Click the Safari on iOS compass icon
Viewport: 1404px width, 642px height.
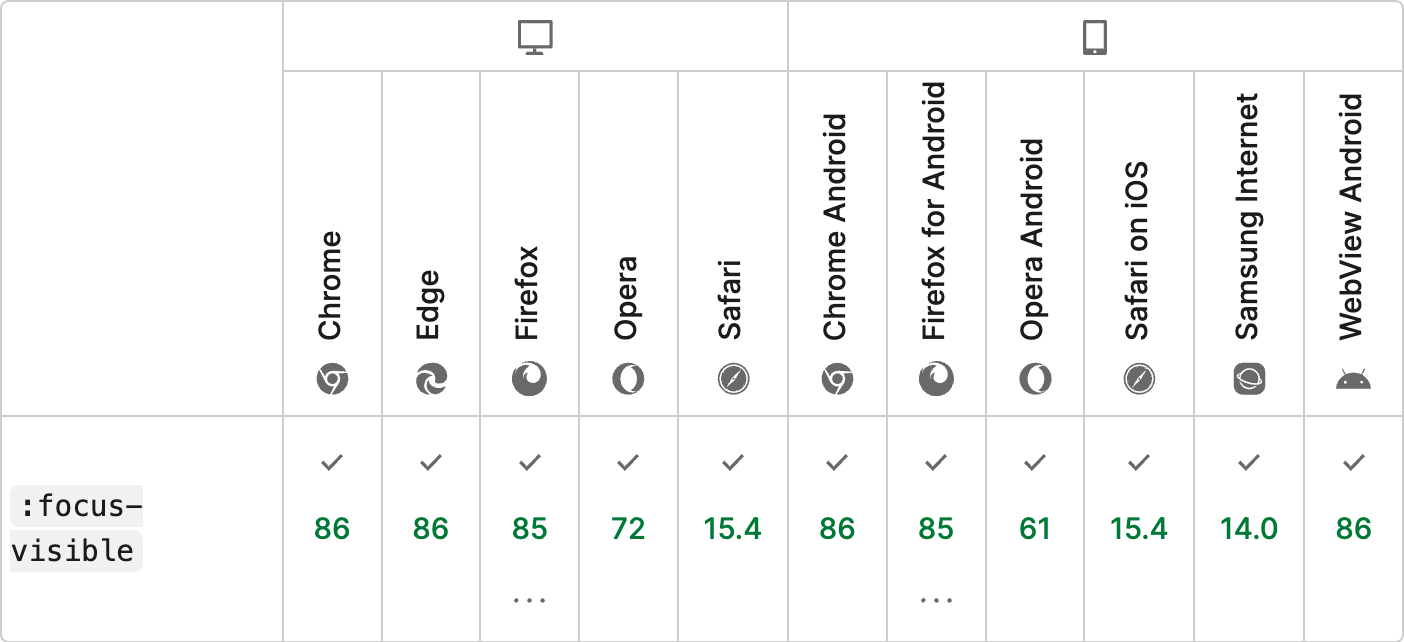(x=1139, y=380)
